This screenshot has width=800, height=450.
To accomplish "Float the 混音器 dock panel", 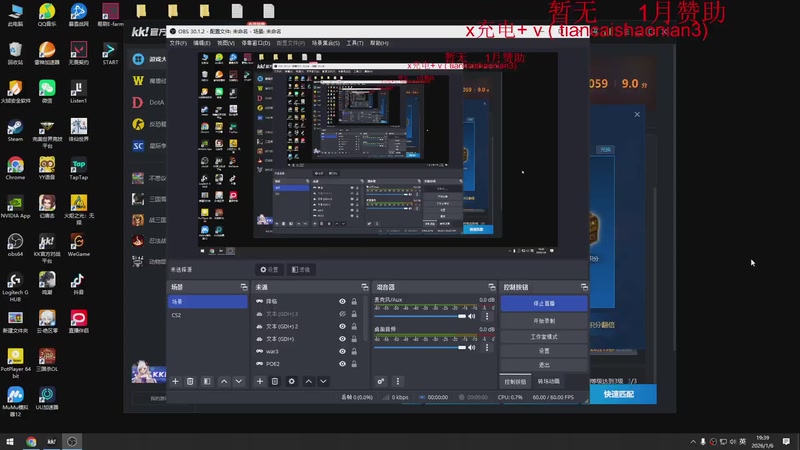I will tap(491, 287).
